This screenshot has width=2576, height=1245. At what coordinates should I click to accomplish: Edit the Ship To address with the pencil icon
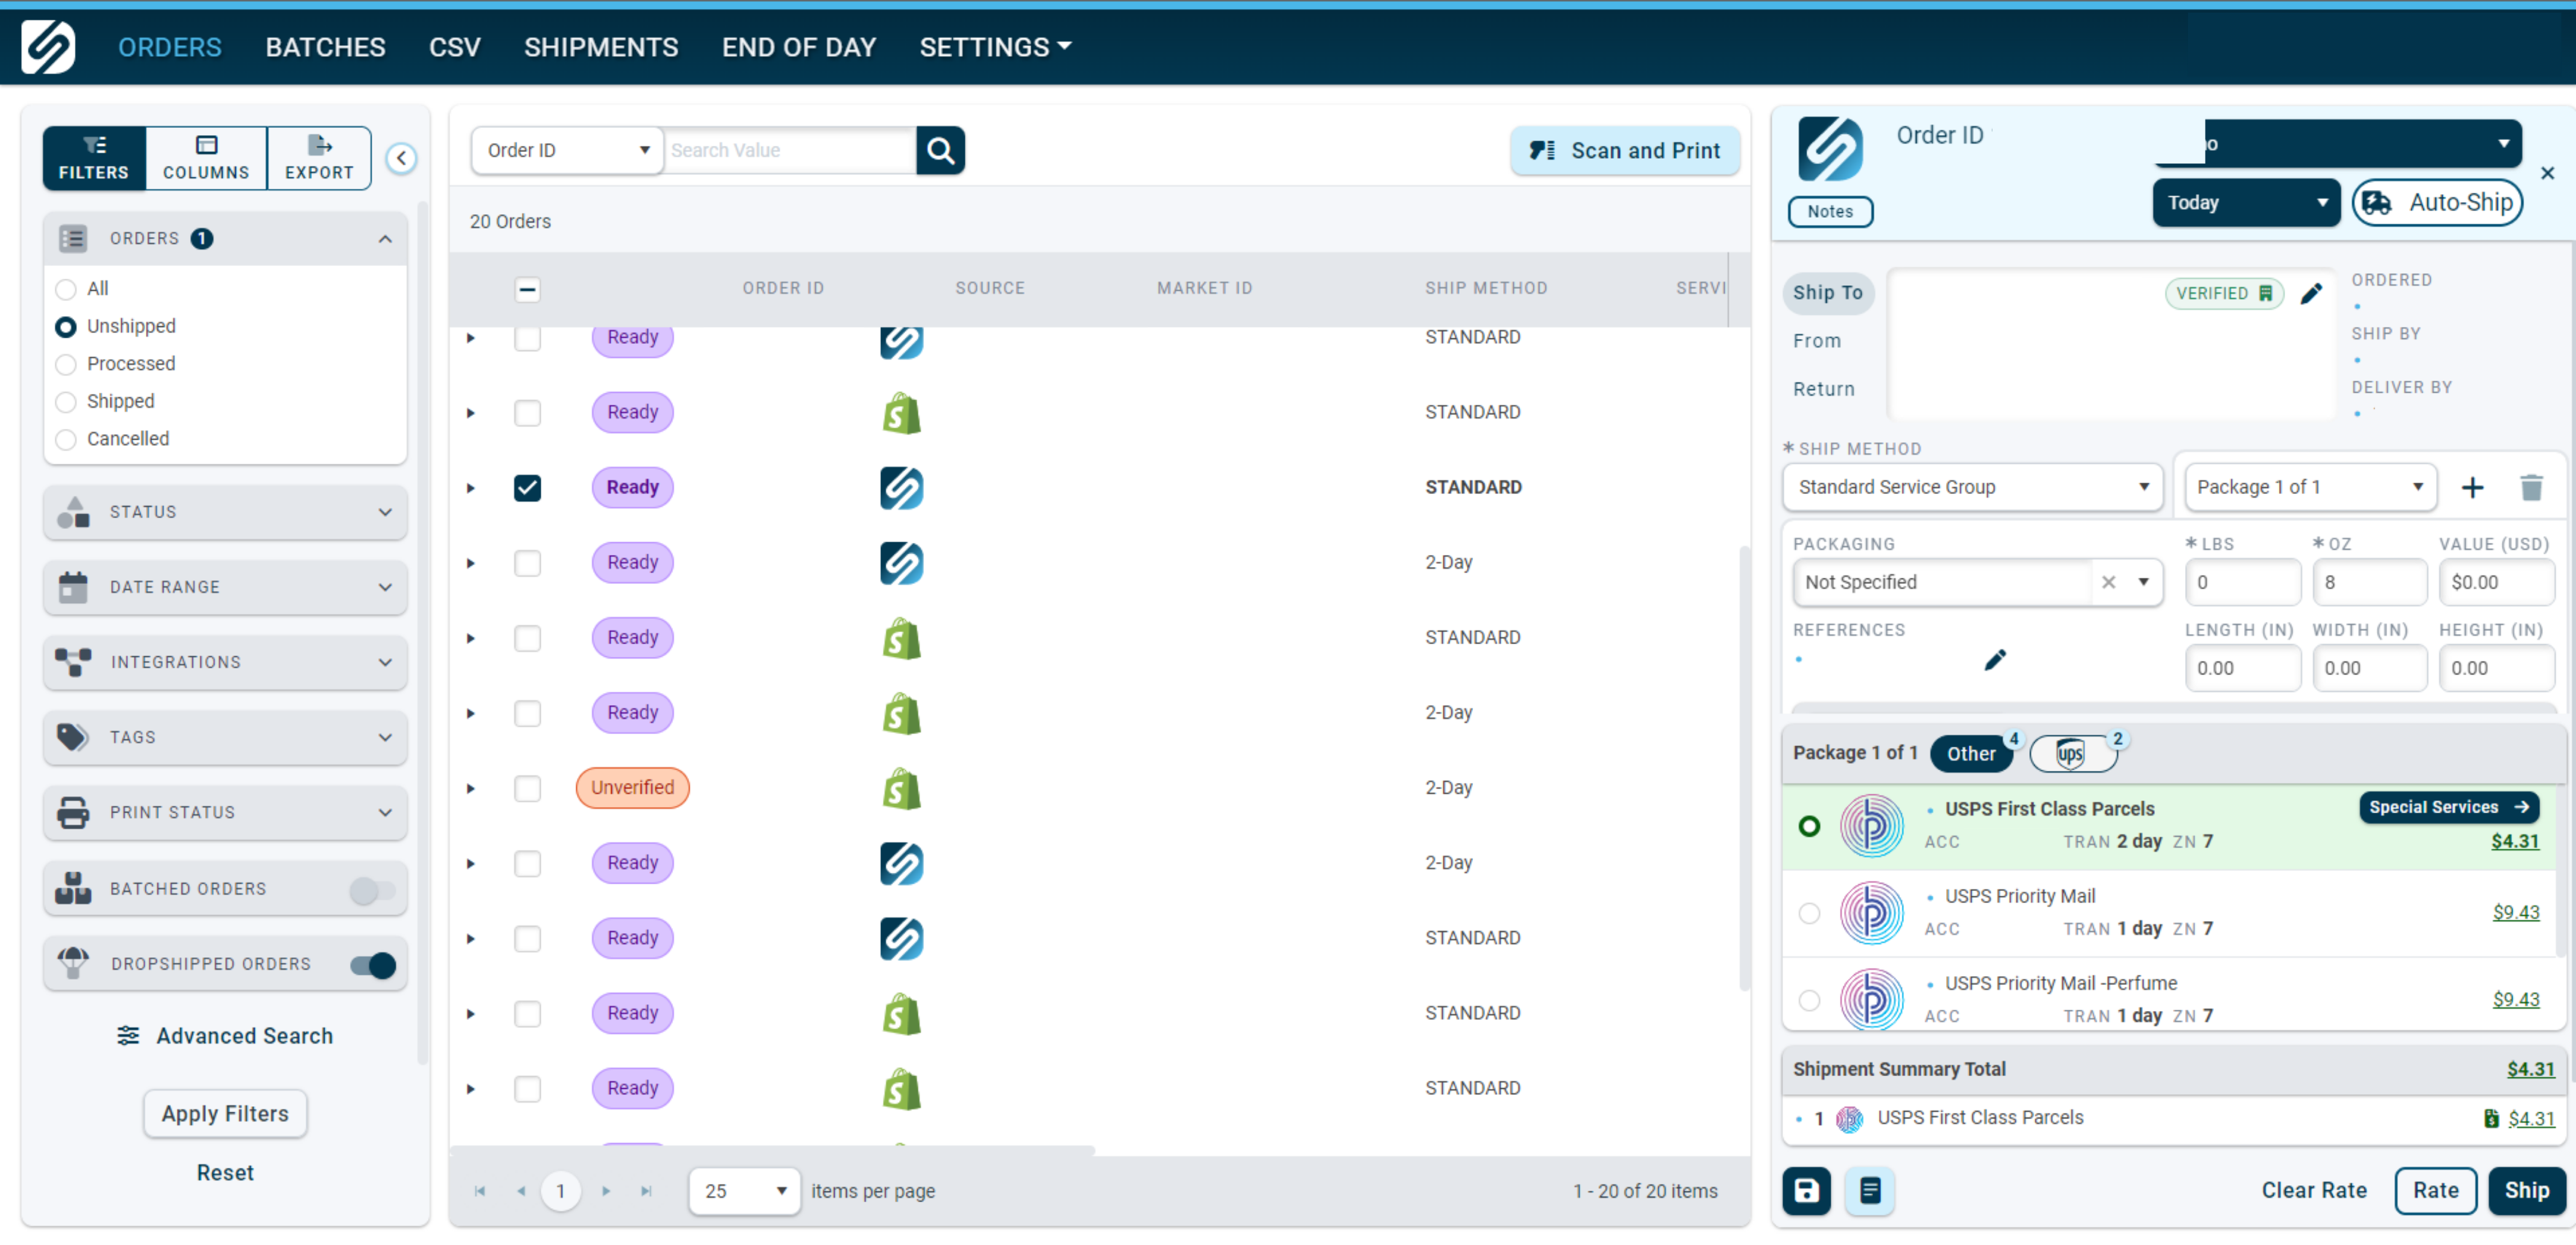click(x=2312, y=293)
